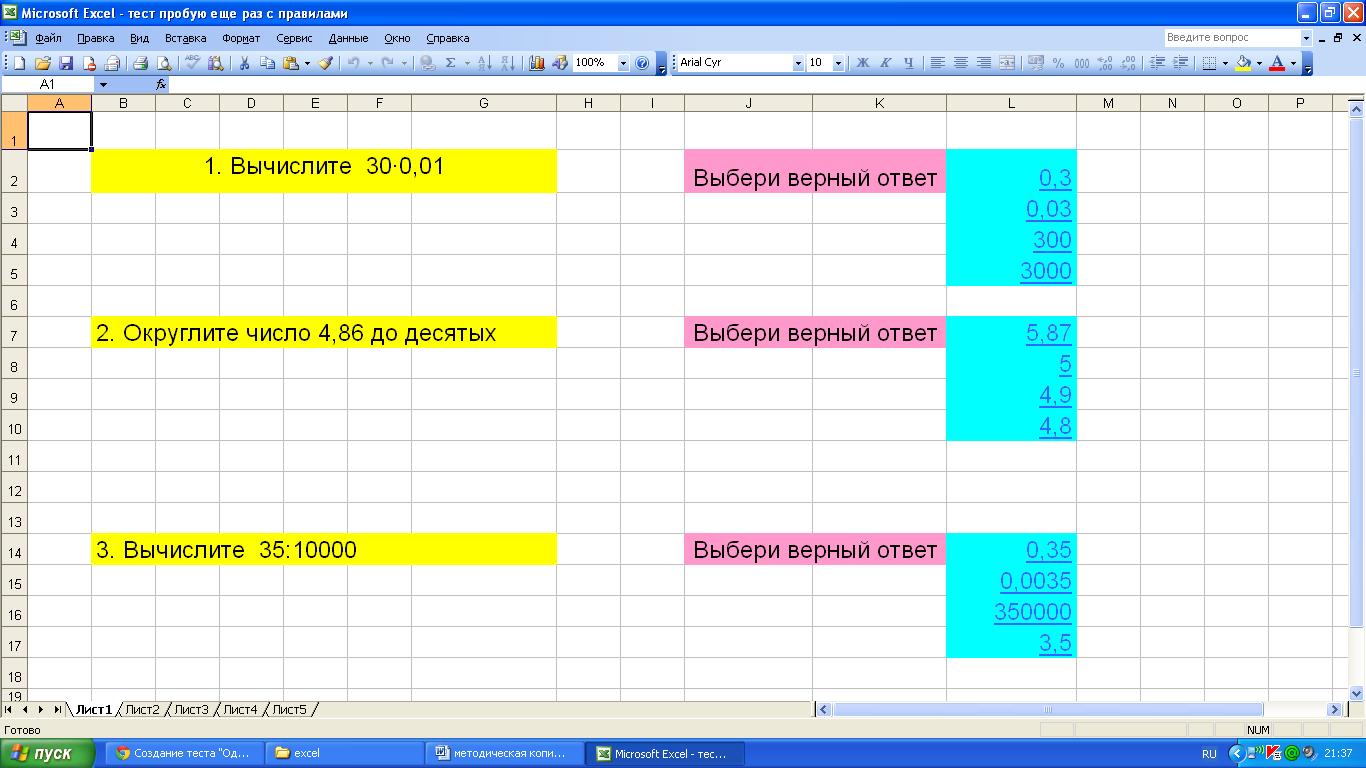Click the Open file folder icon
Screen dimensions: 1366x768
[43, 63]
